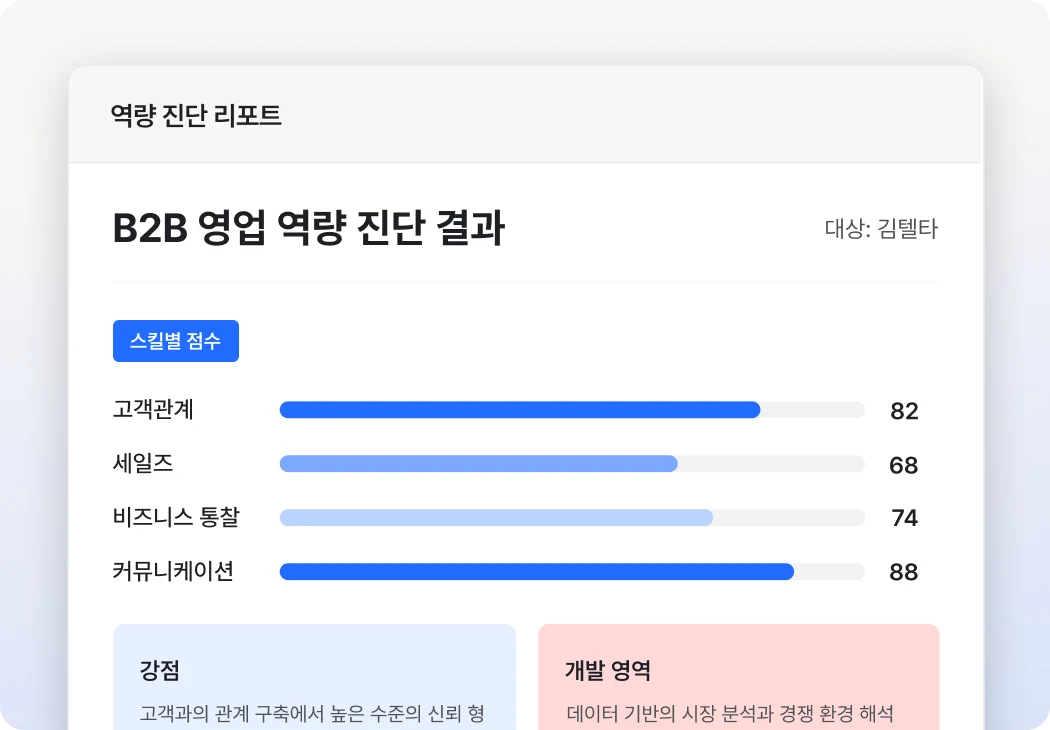Click the 대상: 김텔타 label

[881, 228]
